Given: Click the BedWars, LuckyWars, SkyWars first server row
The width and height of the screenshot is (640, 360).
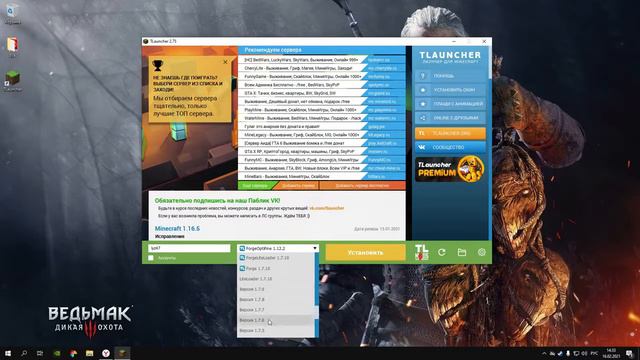Looking at the screenshot, I should click(322, 60).
